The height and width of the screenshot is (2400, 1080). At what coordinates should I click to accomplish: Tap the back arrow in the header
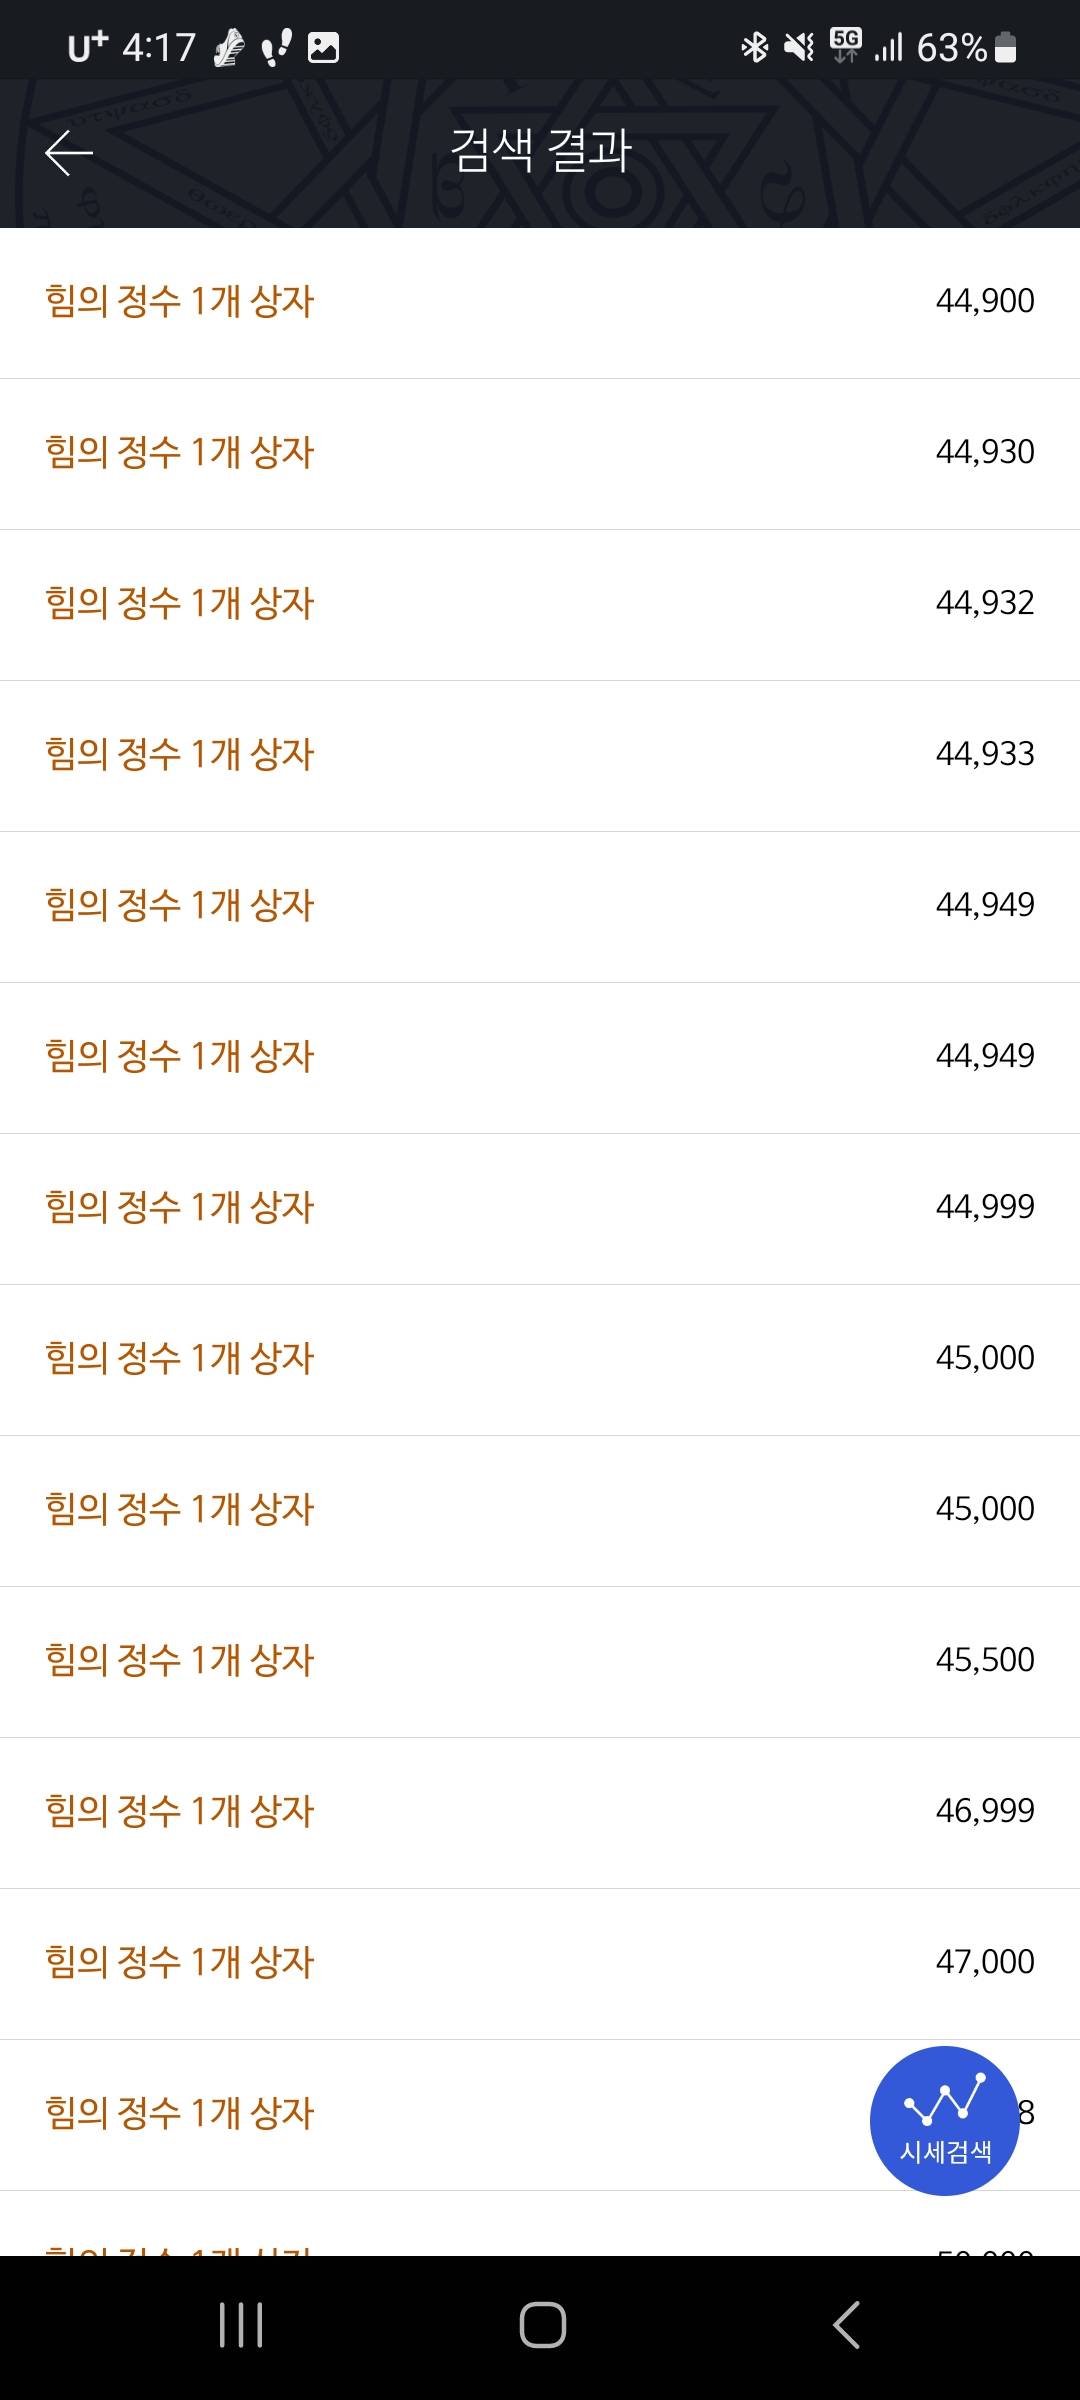click(x=69, y=153)
